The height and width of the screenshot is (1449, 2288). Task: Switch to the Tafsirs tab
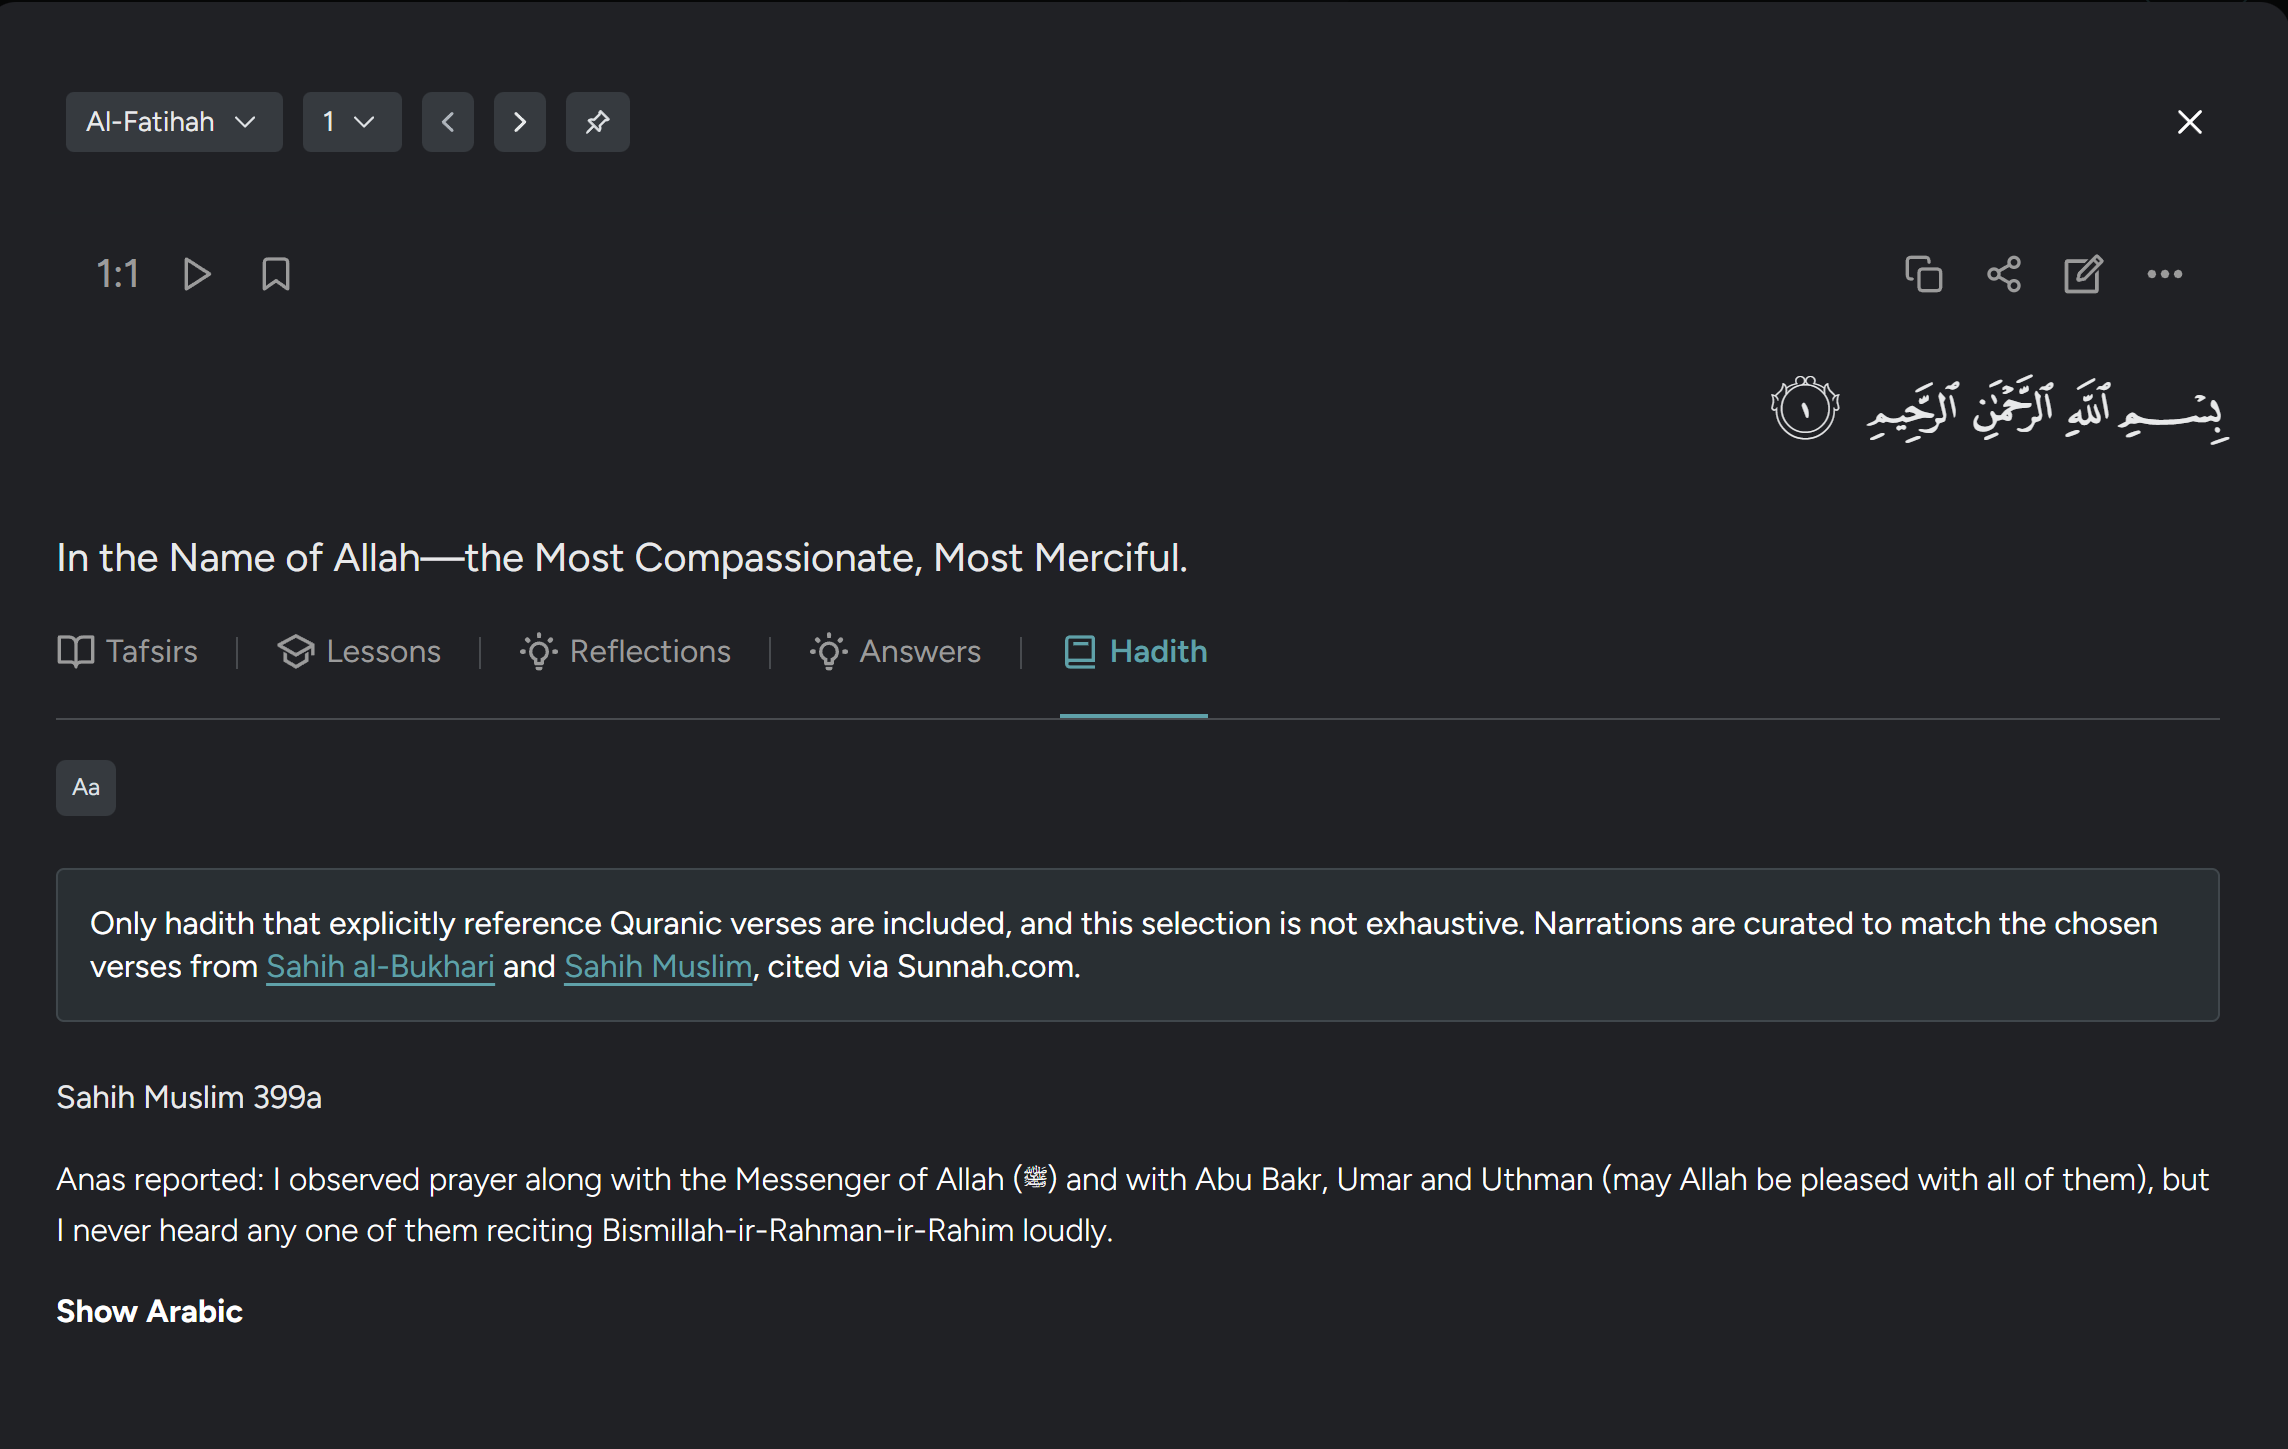(x=128, y=652)
